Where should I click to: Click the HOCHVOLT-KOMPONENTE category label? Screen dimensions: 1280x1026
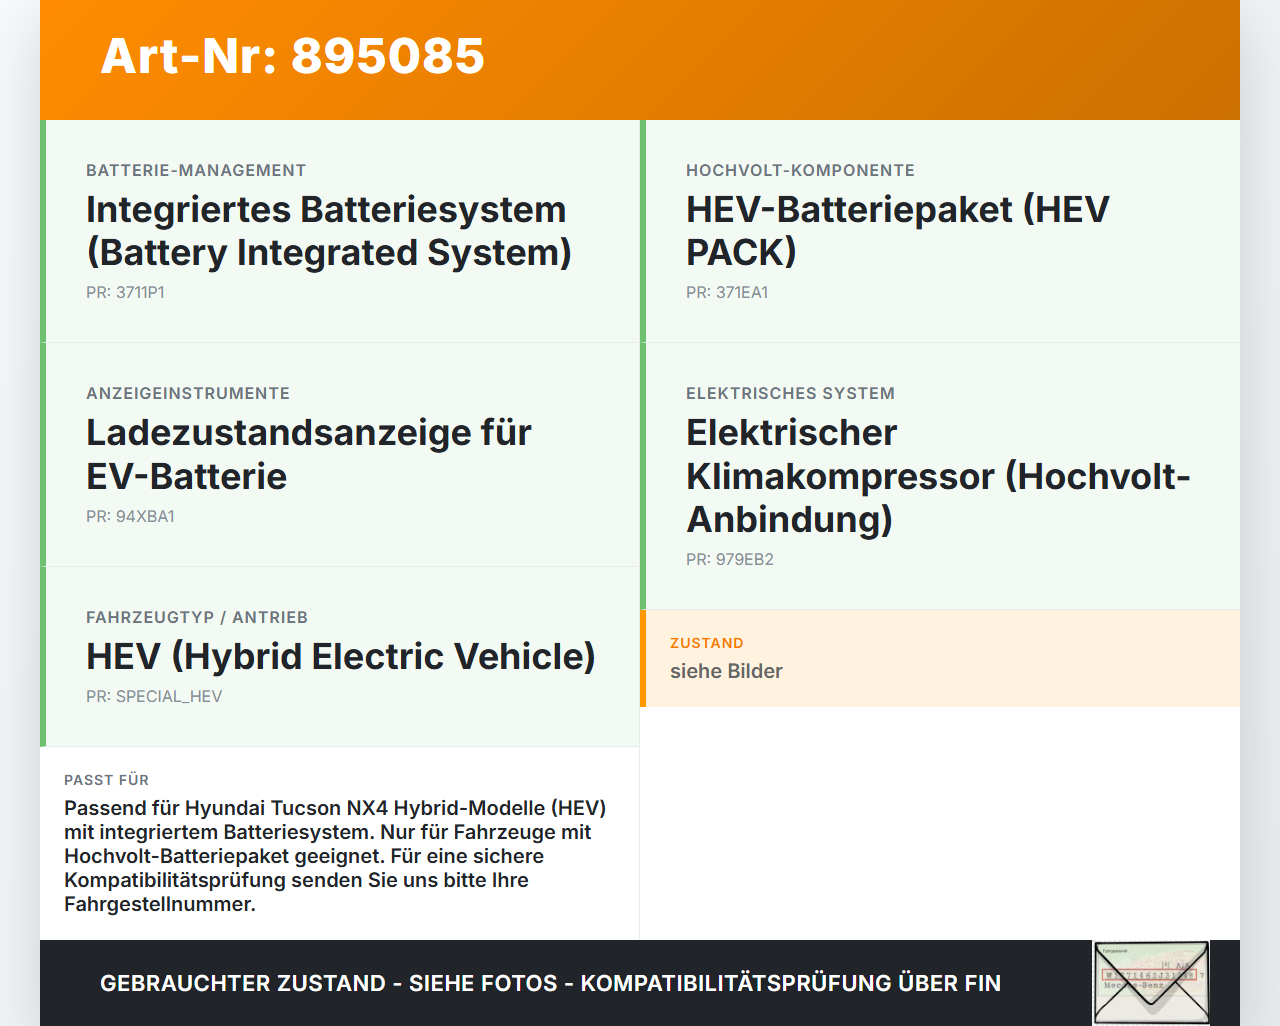click(800, 171)
